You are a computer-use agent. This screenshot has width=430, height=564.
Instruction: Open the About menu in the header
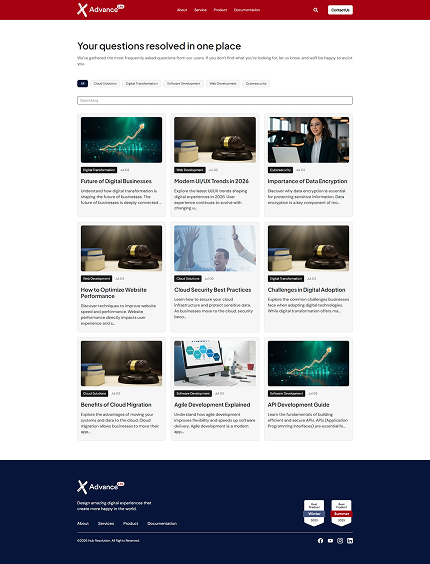(x=182, y=10)
